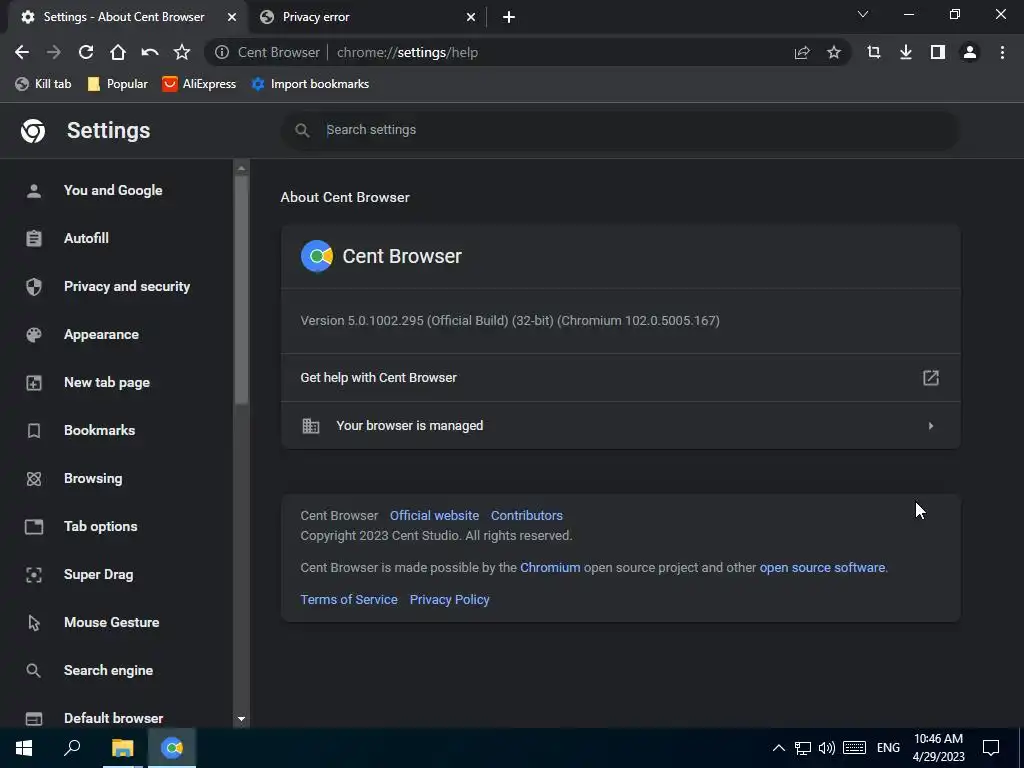1024x768 pixels.
Task: Click the share page icon in address bar
Action: click(x=802, y=52)
